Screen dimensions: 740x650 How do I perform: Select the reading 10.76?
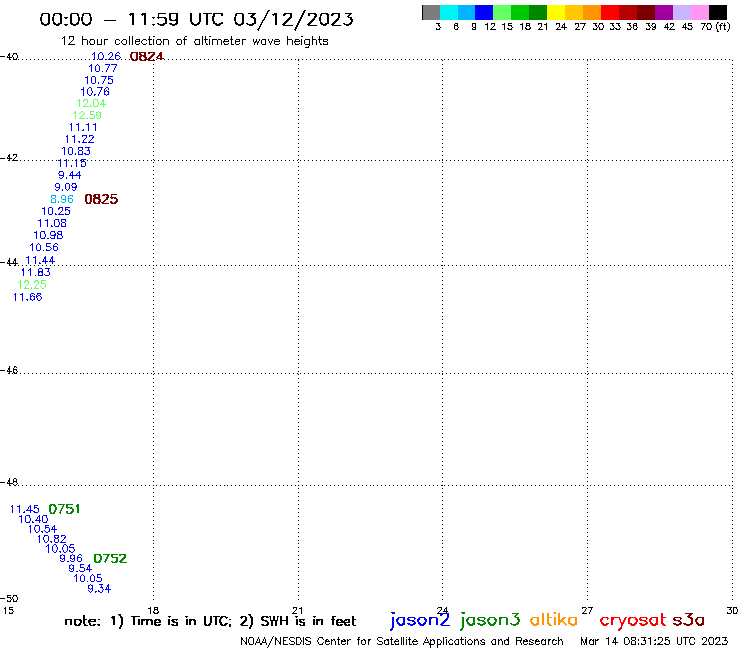point(95,92)
